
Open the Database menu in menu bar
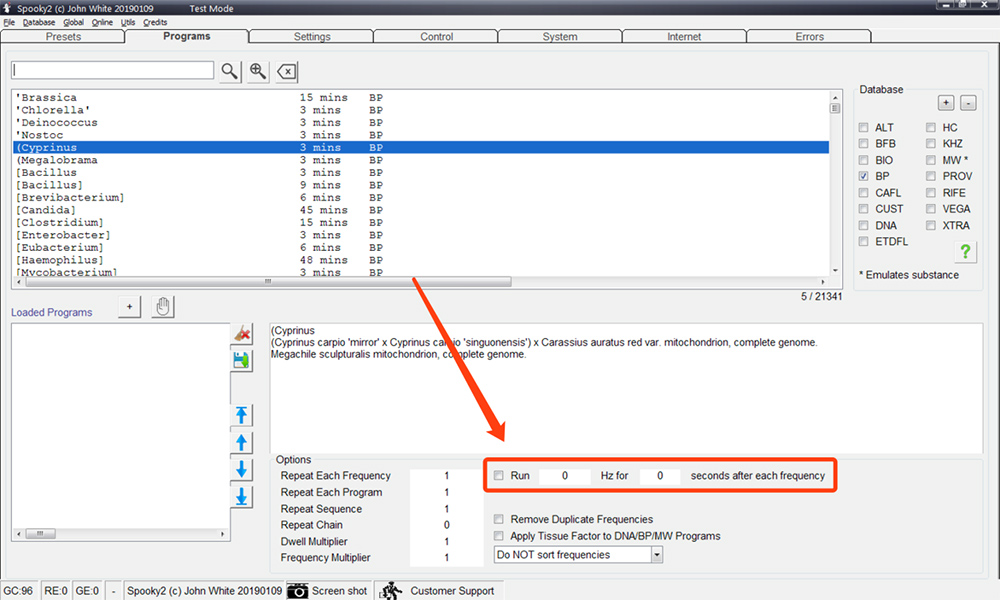click(x=39, y=22)
